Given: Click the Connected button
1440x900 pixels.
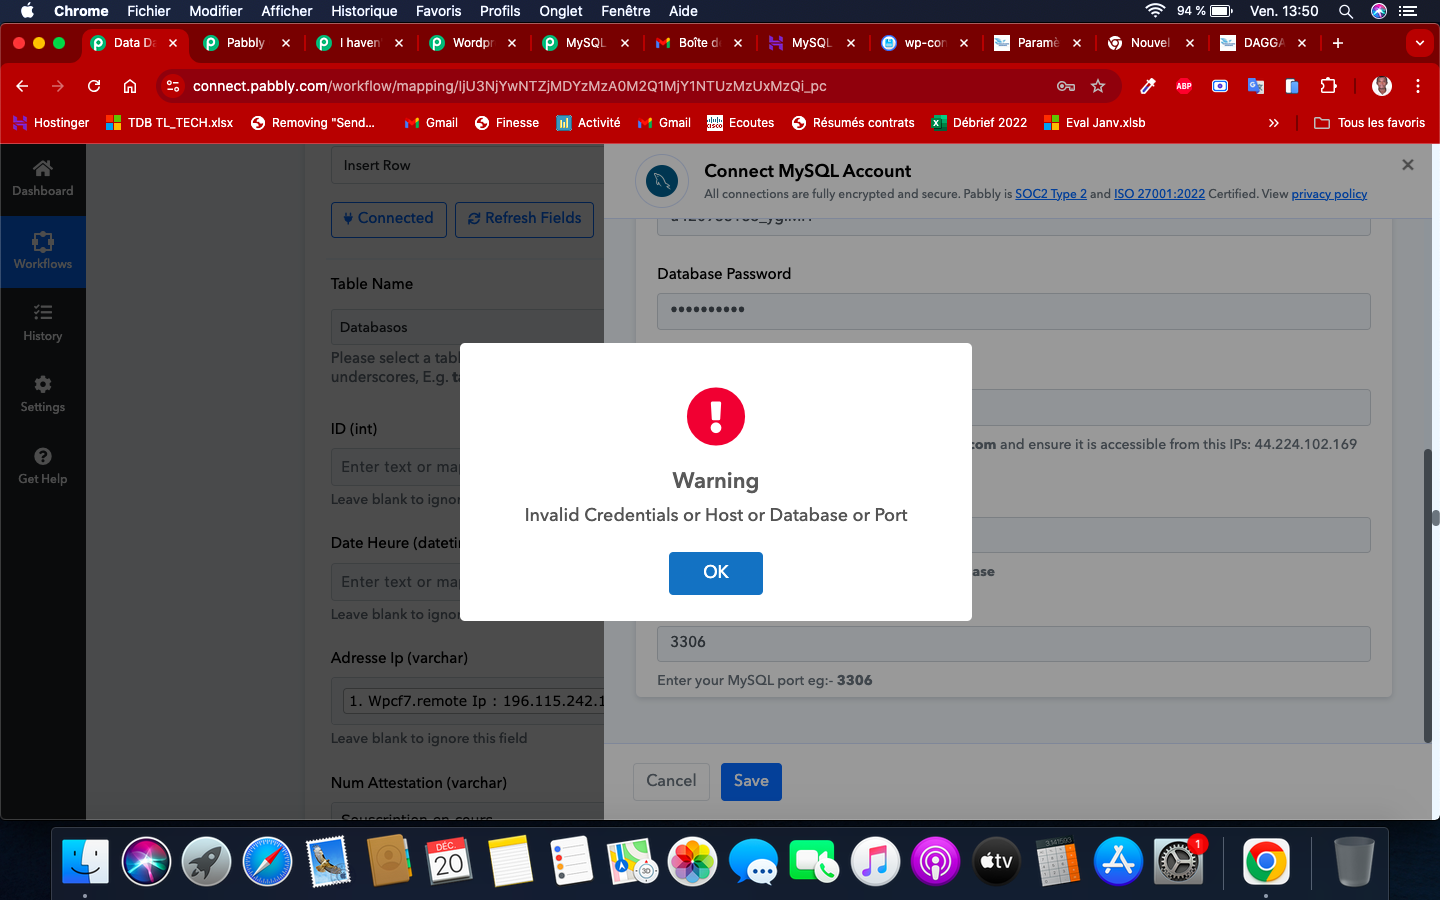Looking at the screenshot, I should [389, 219].
